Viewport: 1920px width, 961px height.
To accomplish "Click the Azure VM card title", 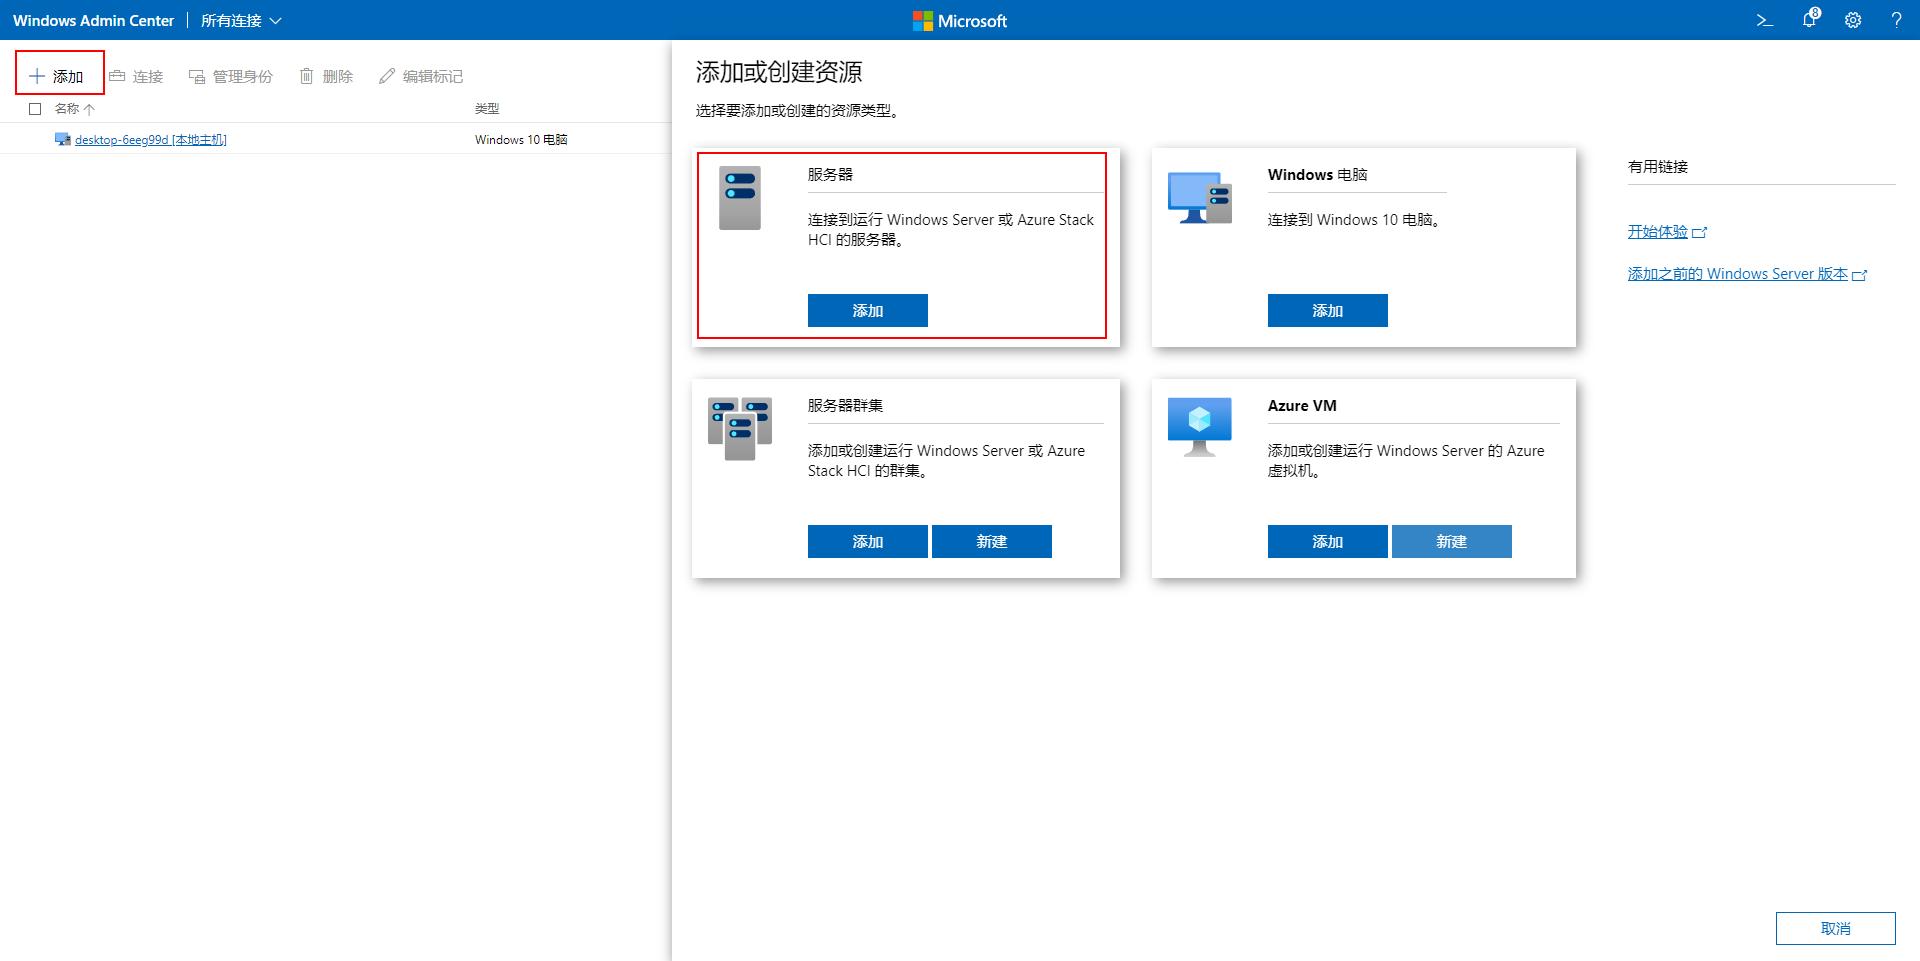I will [x=1302, y=405].
